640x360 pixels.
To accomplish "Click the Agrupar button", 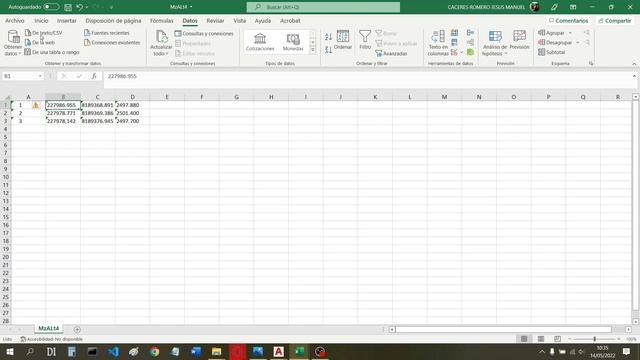I will point(551,33).
